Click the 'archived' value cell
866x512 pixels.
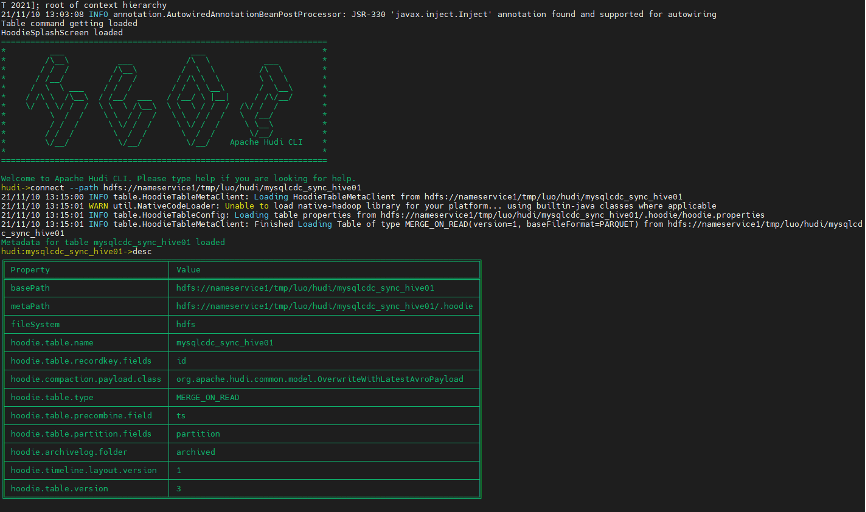[324, 452]
